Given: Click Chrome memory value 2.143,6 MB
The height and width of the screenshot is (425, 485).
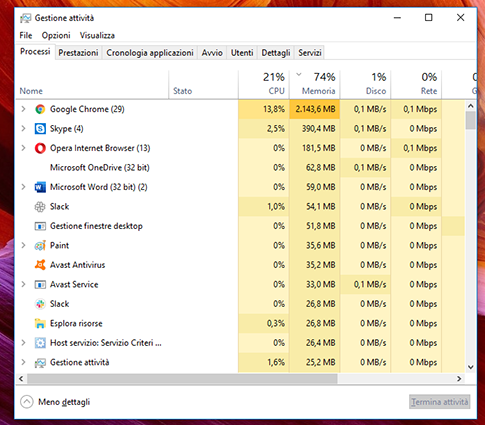Looking at the screenshot, I should click(x=315, y=109).
